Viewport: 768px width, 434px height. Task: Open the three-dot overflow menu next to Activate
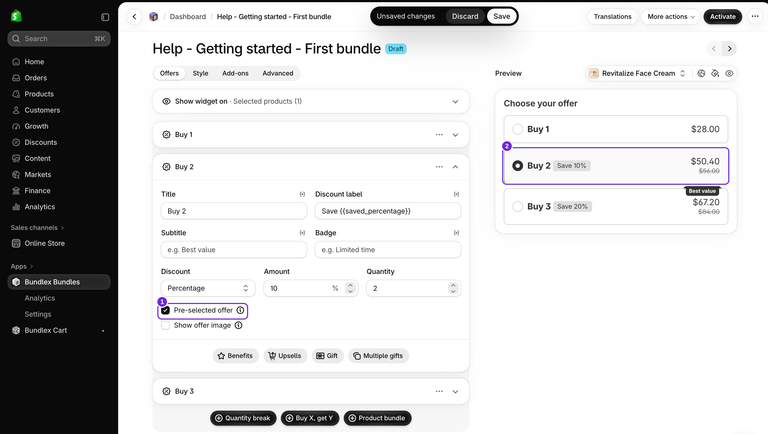pyautogui.click(x=755, y=16)
